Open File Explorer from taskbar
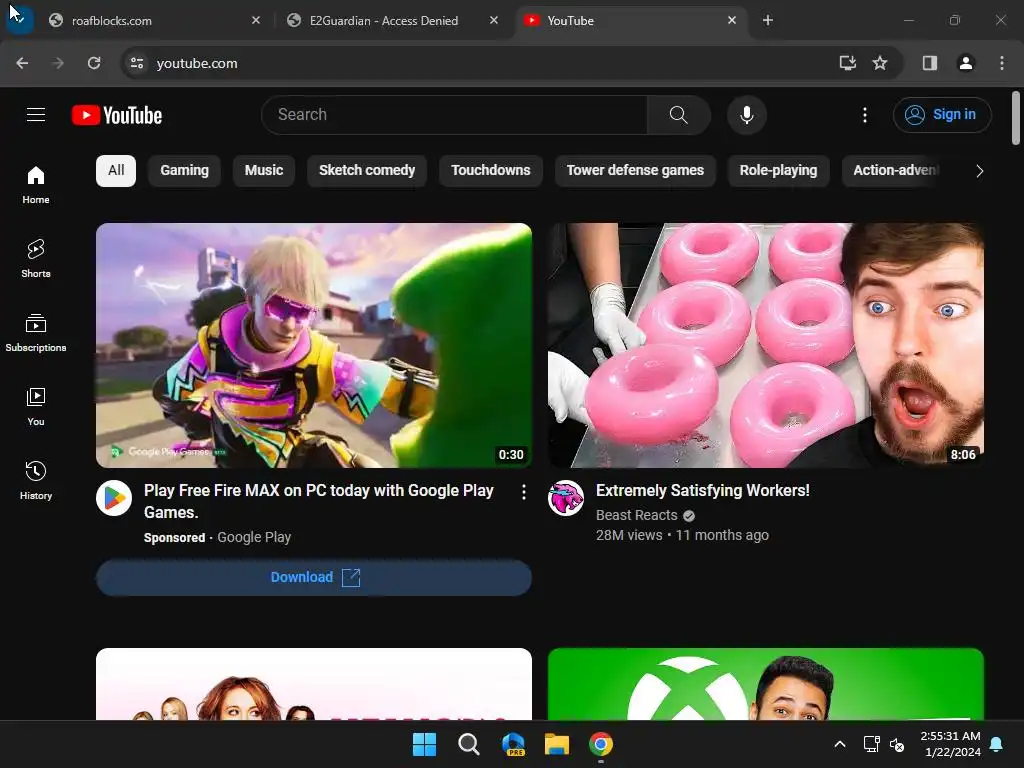Screen dimensions: 1024x768 (557, 744)
